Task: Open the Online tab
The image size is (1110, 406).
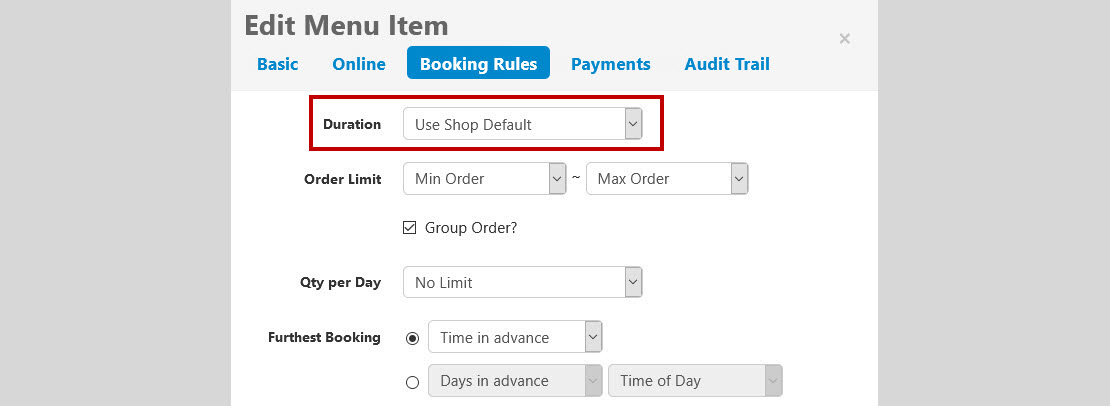Action: (359, 64)
